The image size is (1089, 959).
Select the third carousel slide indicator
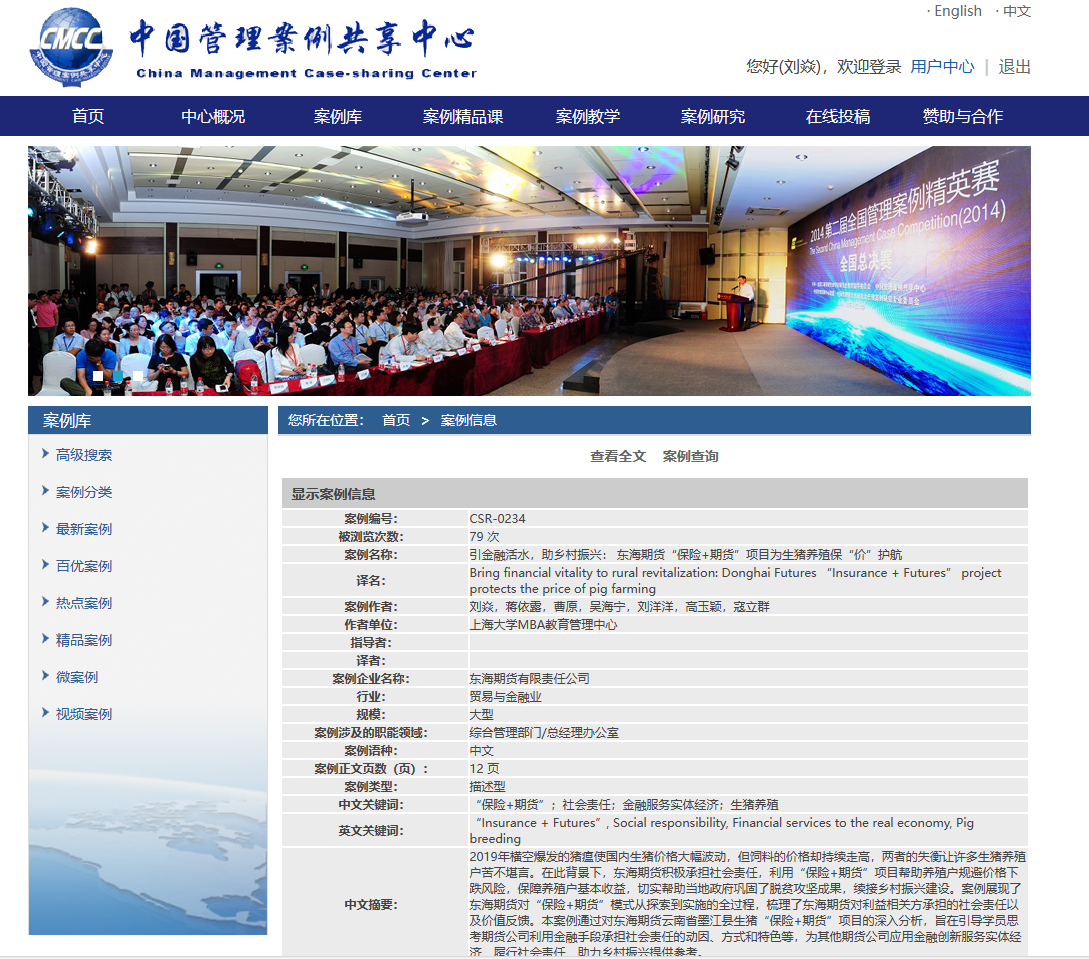(137, 376)
